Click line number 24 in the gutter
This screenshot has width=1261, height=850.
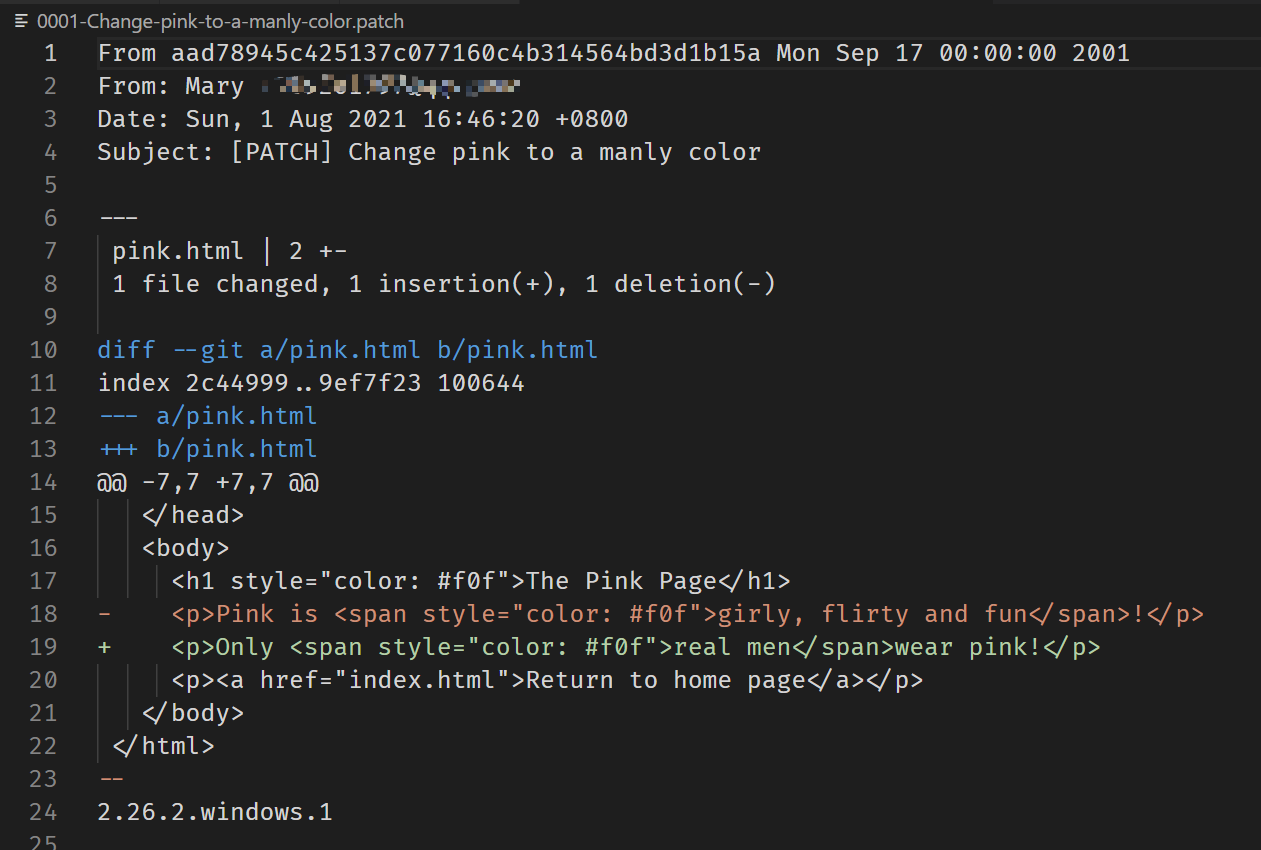point(43,812)
